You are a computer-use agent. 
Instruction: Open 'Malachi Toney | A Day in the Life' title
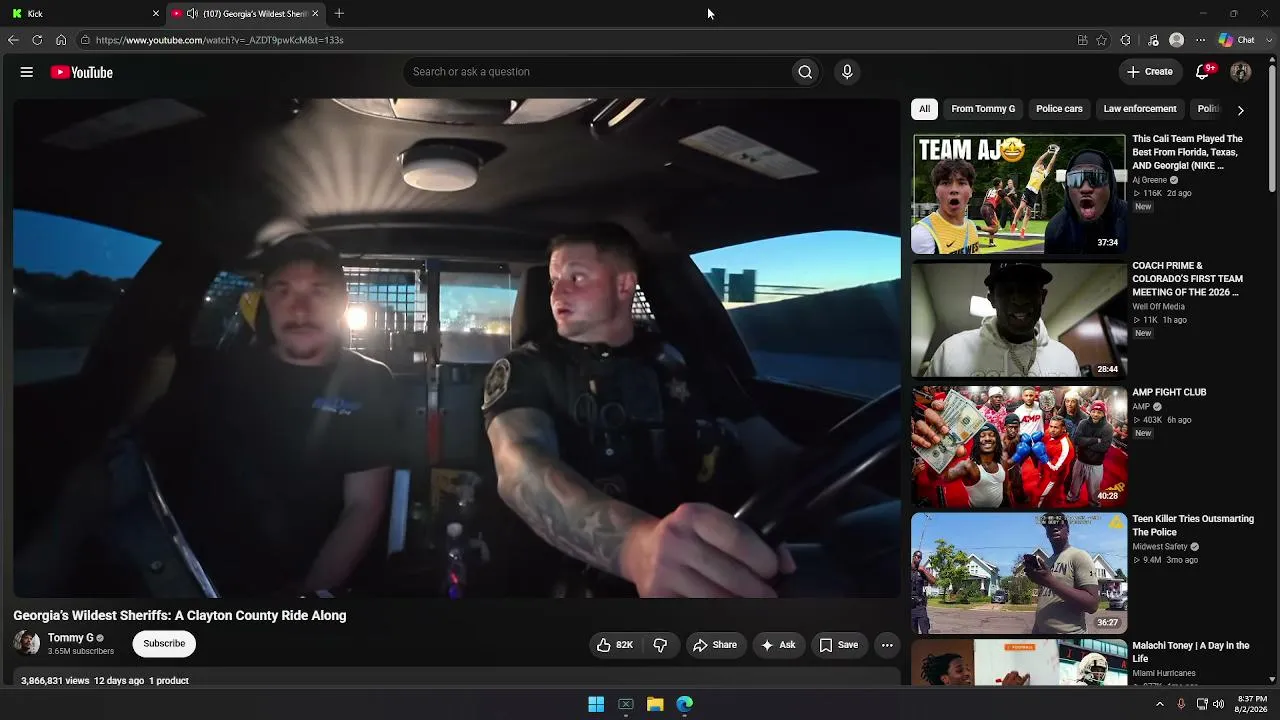pyautogui.click(x=1191, y=652)
